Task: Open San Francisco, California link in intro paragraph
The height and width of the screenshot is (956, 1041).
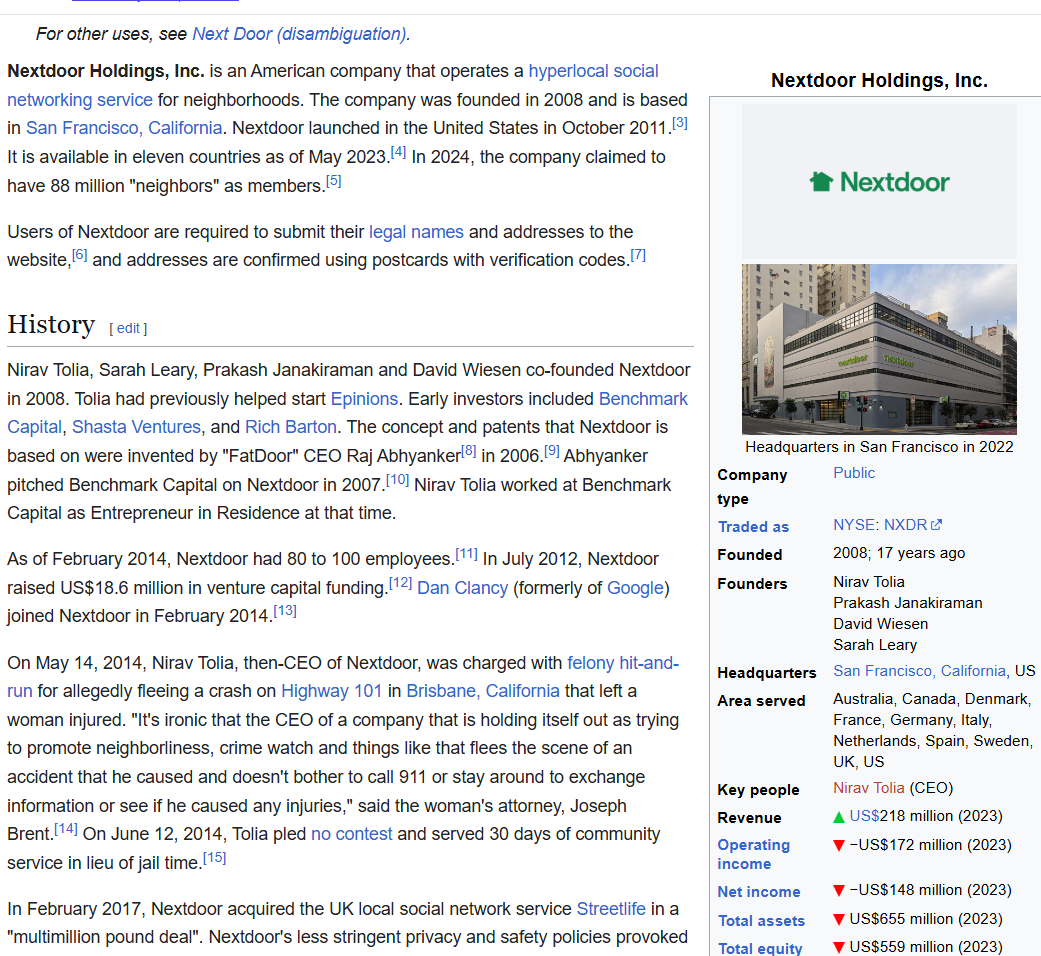Action: coord(124,128)
